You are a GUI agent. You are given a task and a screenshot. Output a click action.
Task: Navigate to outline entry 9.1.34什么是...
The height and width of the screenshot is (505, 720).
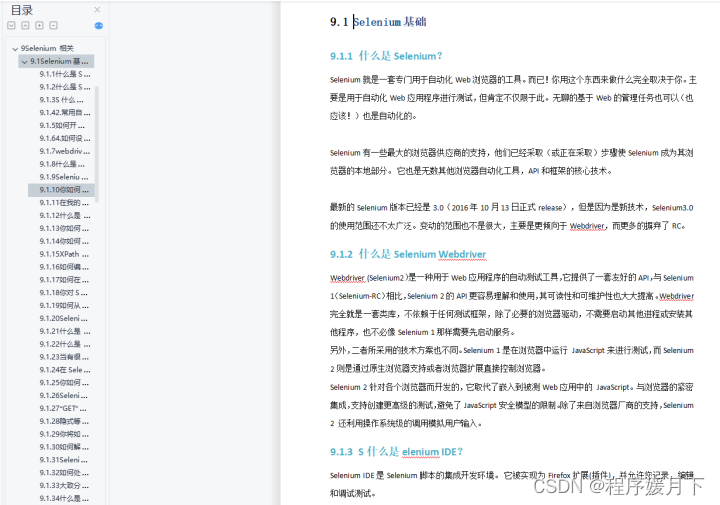point(64,498)
